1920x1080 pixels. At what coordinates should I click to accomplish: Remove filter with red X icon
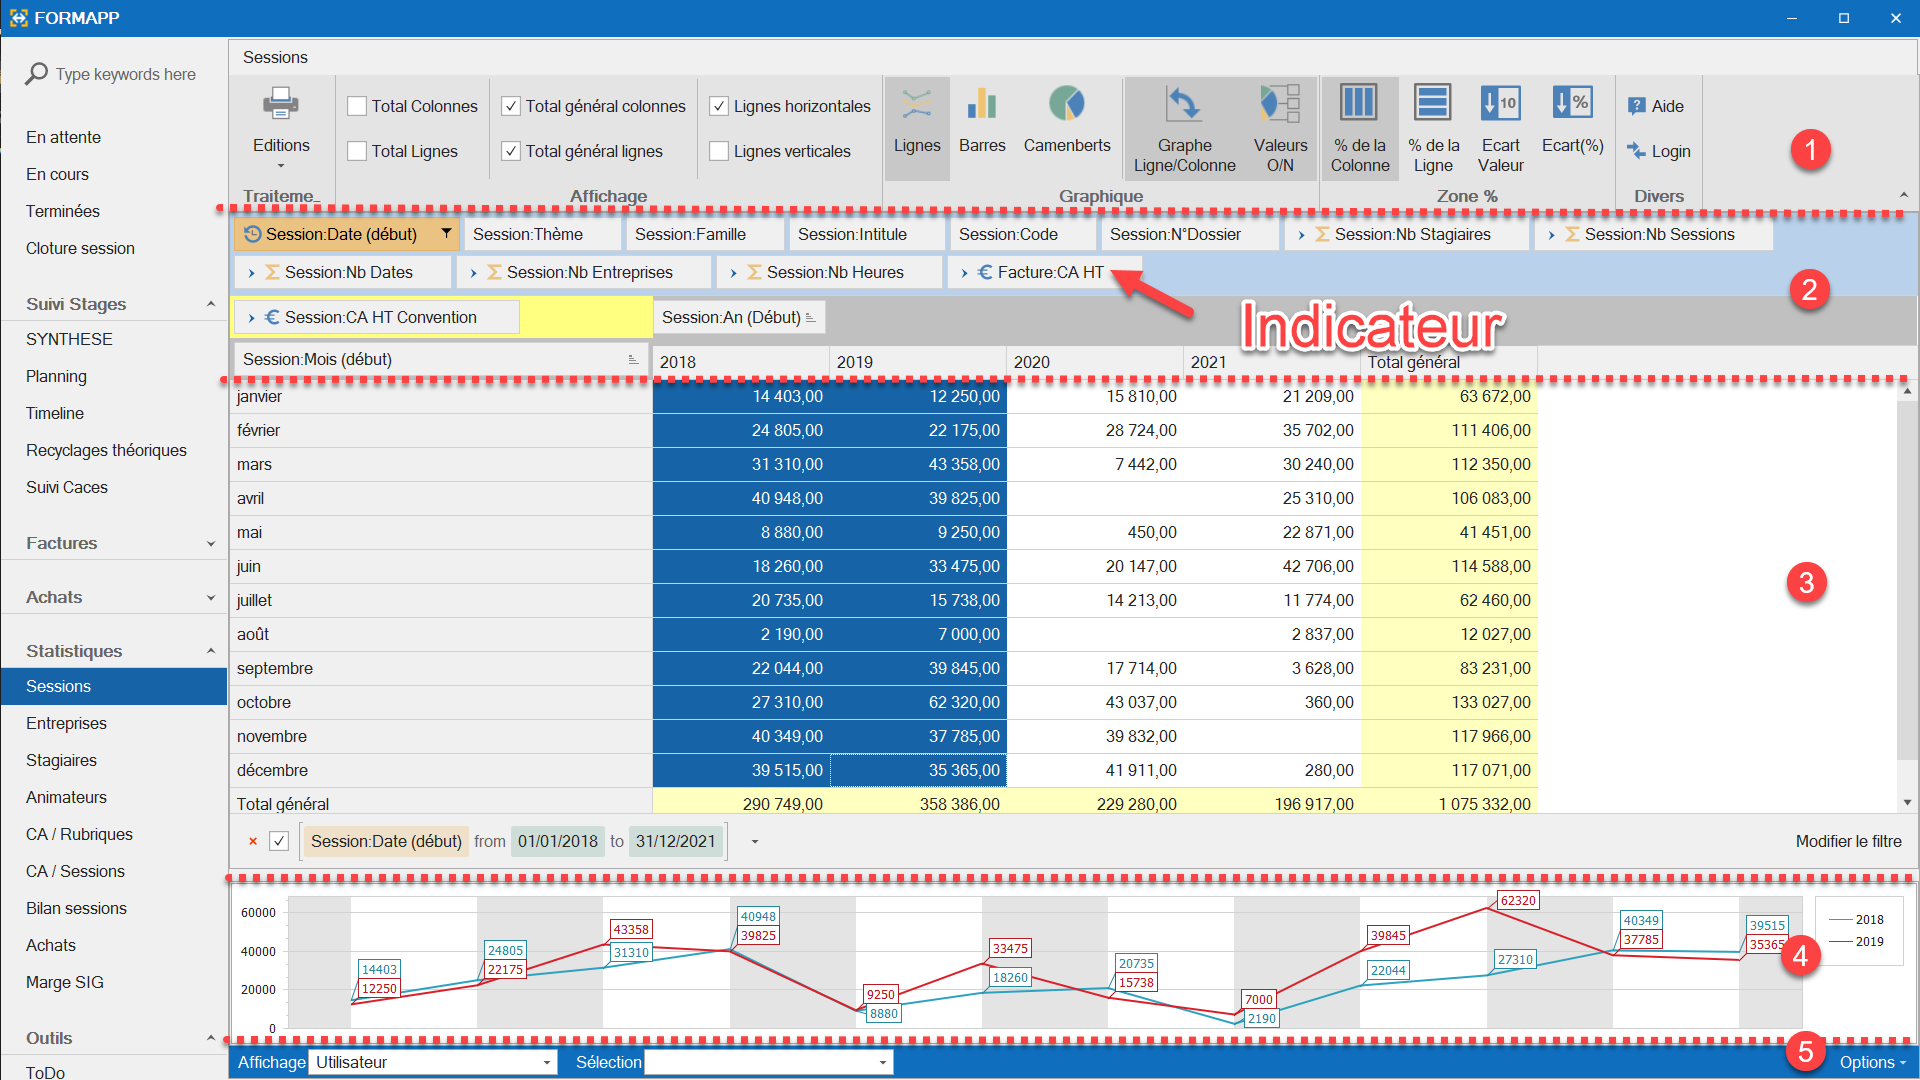pyautogui.click(x=253, y=841)
